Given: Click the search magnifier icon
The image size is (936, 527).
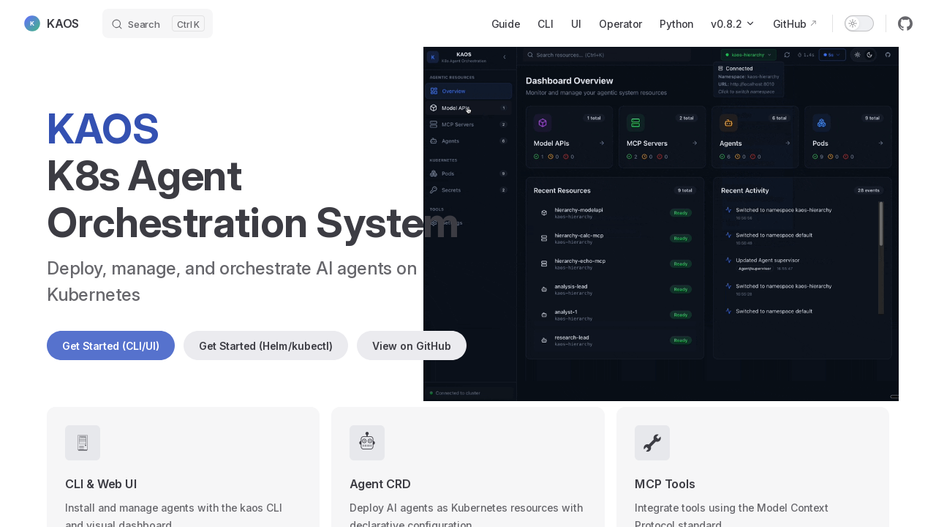Looking at the screenshot, I should [117, 24].
